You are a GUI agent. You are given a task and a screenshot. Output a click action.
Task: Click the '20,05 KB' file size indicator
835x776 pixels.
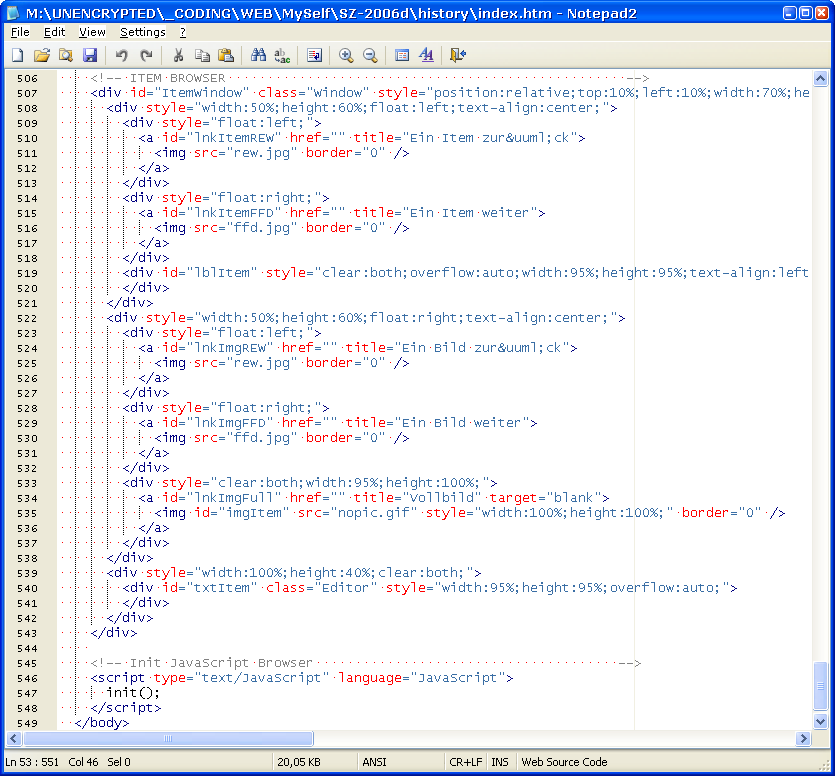coord(299,762)
